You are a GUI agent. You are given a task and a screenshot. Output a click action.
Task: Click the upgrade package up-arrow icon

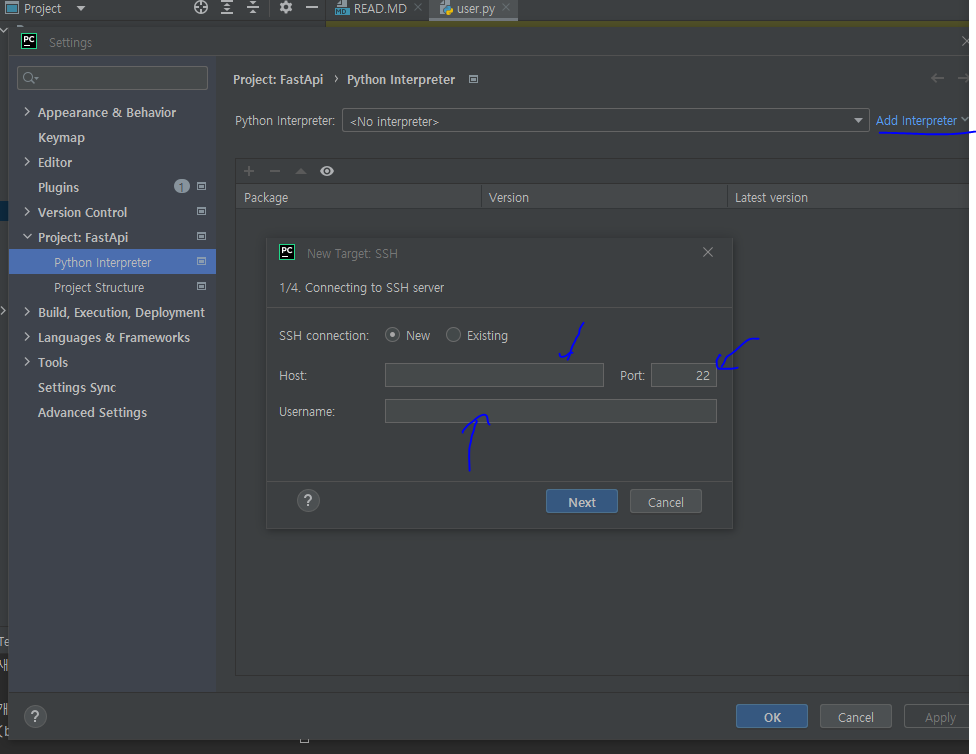click(301, 171)
